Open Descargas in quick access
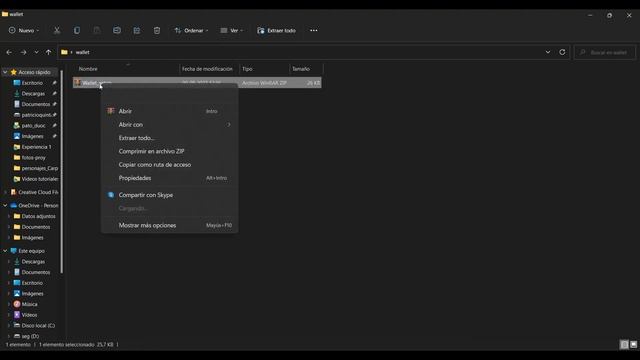This screenshot has width=640, height=360. click(33, 93)
